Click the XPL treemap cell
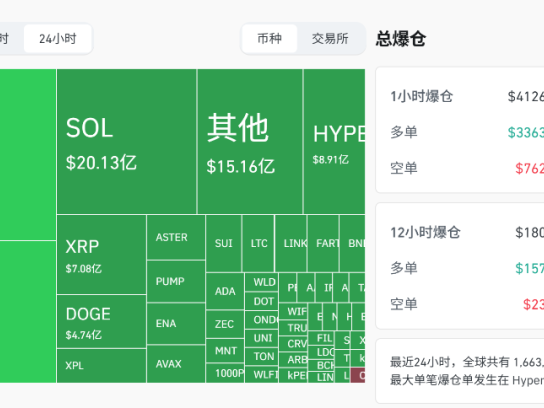544x408 pixels. [x=101, y=366]
